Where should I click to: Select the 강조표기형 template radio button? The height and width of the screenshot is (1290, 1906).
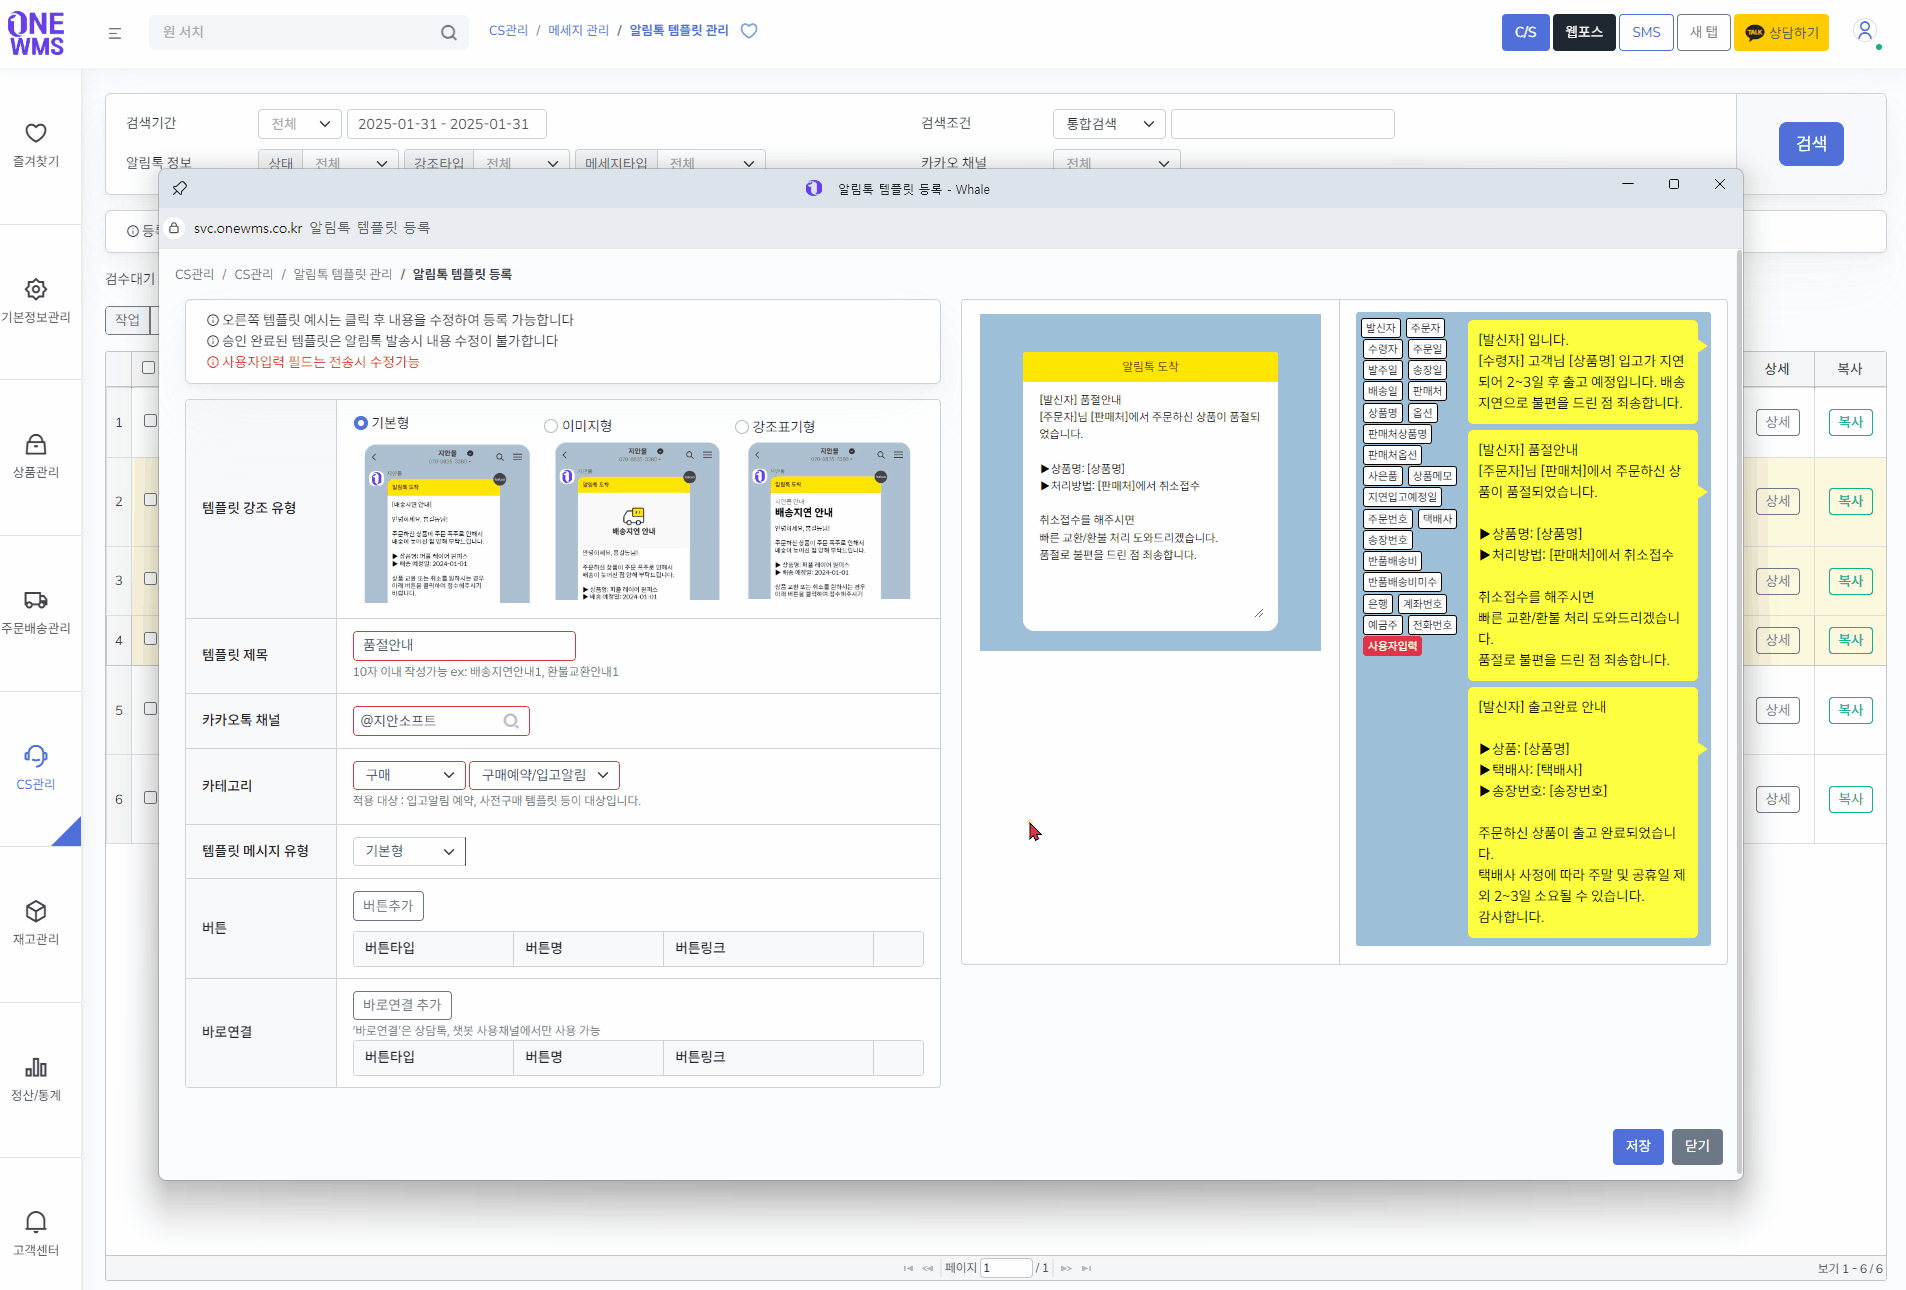[742, 427]
